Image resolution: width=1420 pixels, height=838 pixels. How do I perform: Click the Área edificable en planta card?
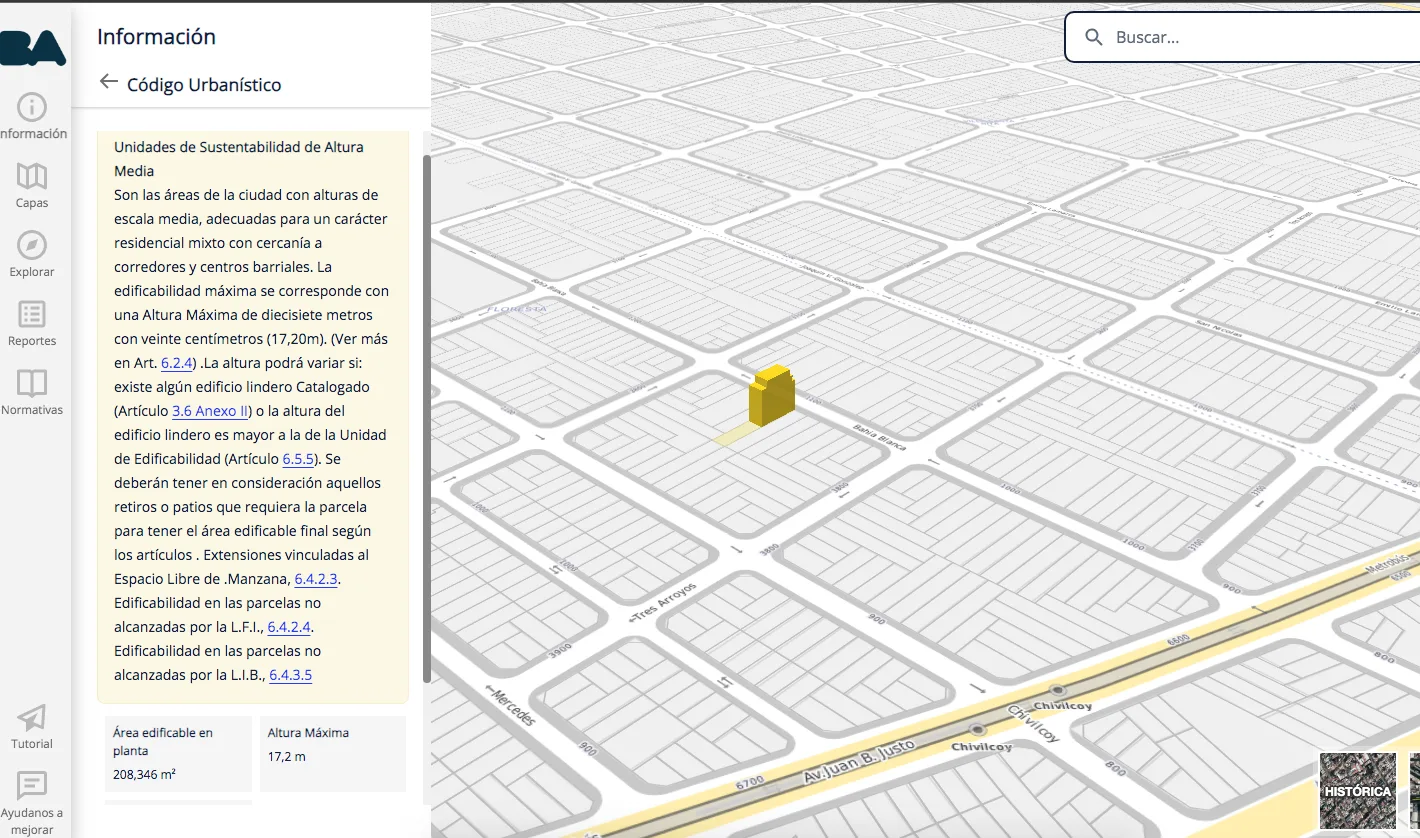tap(178, 754)
